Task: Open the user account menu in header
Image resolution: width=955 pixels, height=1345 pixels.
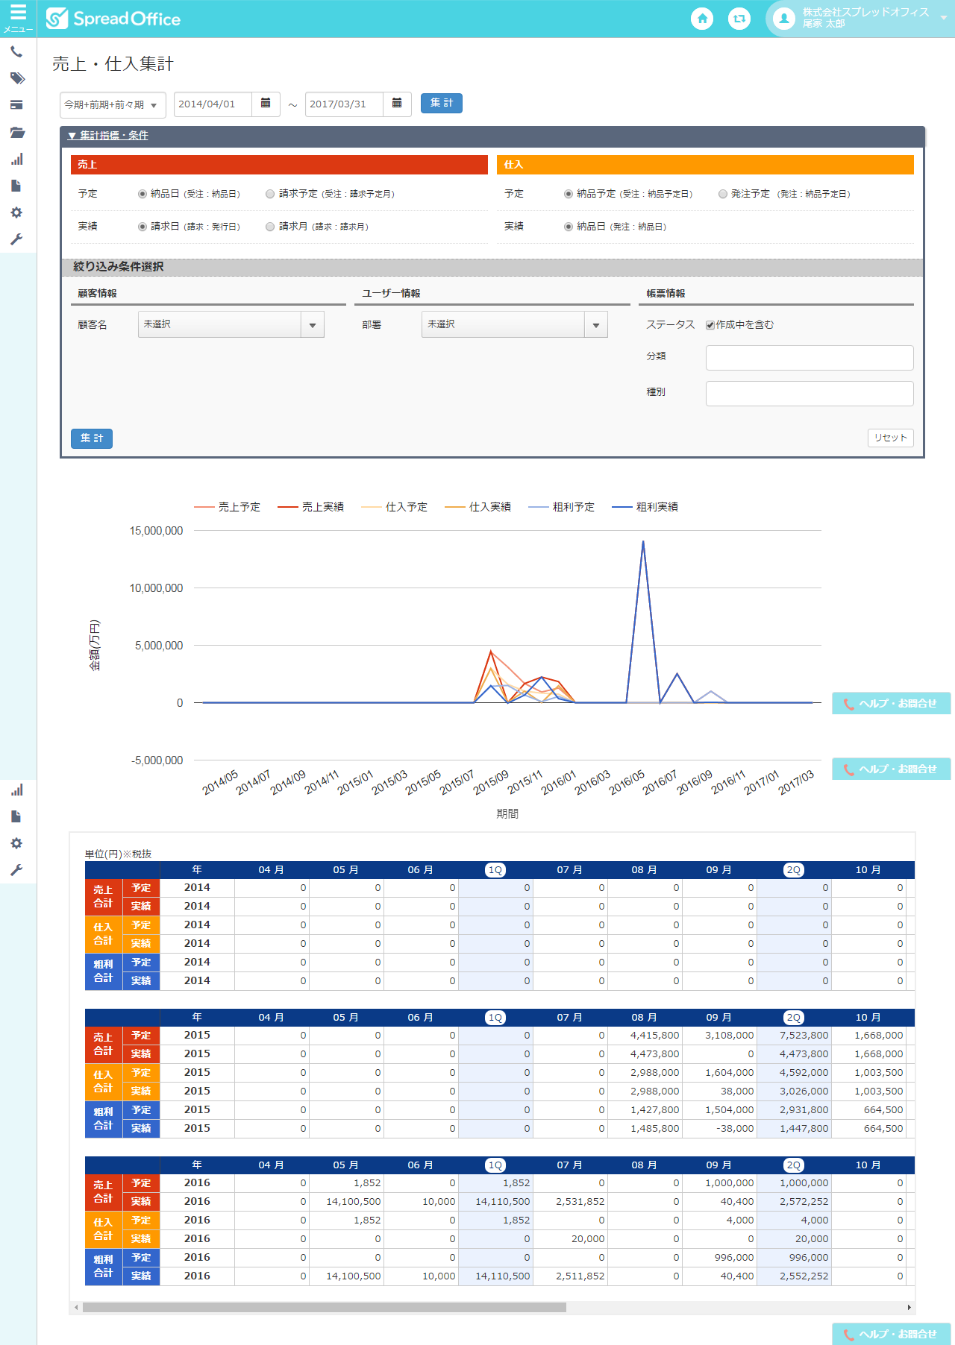Action: [860, 18]
